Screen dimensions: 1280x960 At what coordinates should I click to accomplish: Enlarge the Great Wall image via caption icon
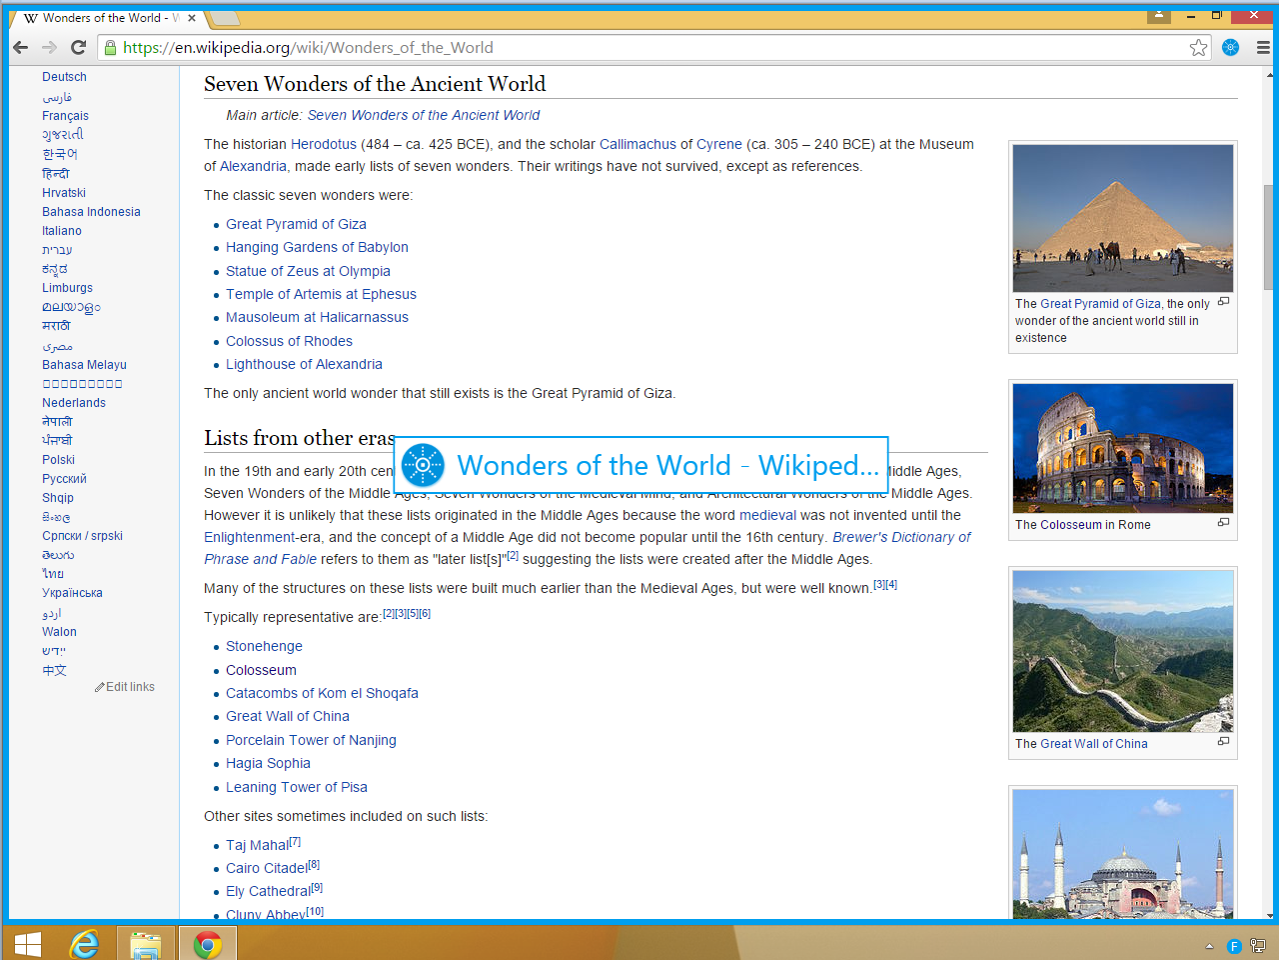click(1223, 742)
